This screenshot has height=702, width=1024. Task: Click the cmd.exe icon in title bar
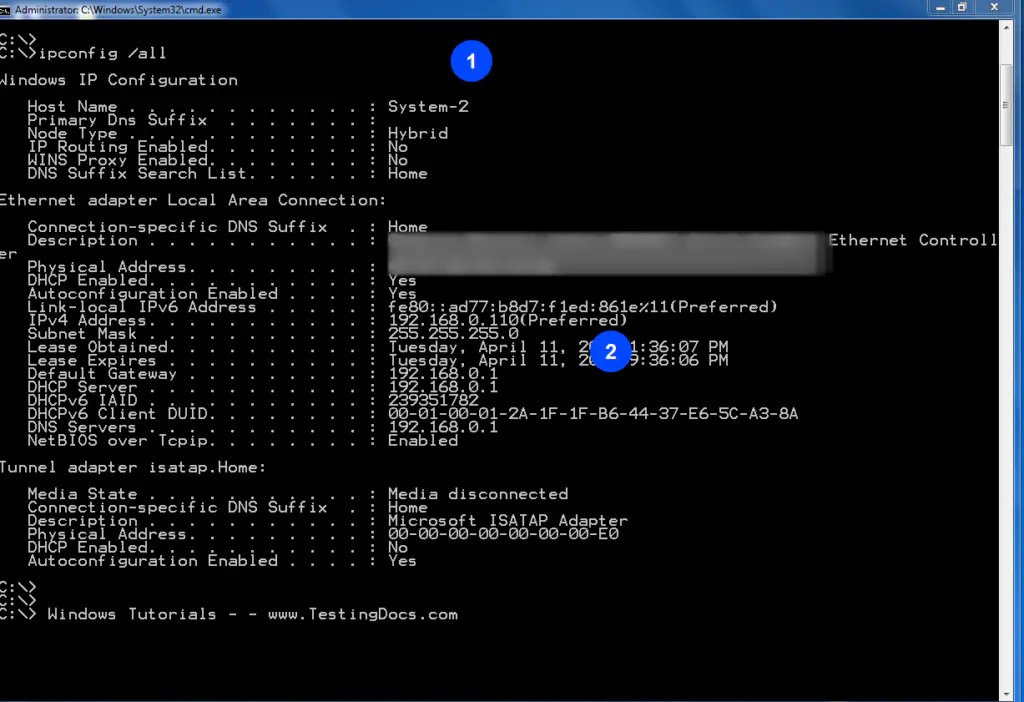(5, 10)
